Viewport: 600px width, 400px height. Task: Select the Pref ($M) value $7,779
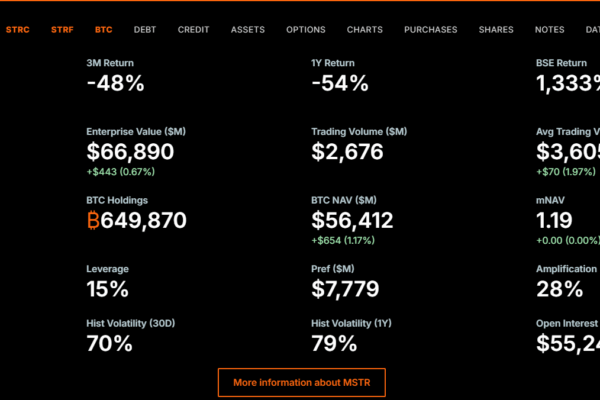pos(345,290)
